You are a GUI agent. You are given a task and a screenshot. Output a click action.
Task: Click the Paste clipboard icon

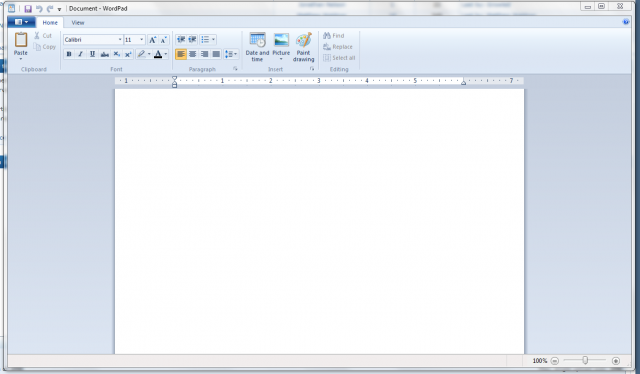tap(21, 40)
